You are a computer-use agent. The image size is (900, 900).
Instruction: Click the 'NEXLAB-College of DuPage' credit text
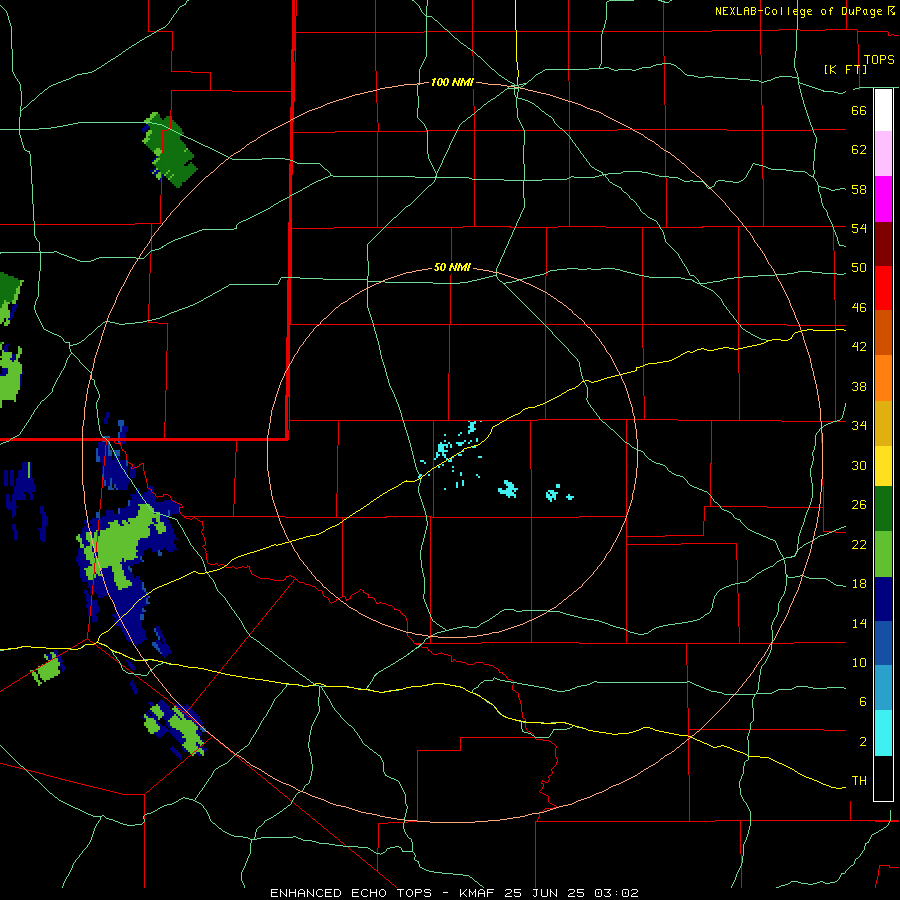click(799, 11)
